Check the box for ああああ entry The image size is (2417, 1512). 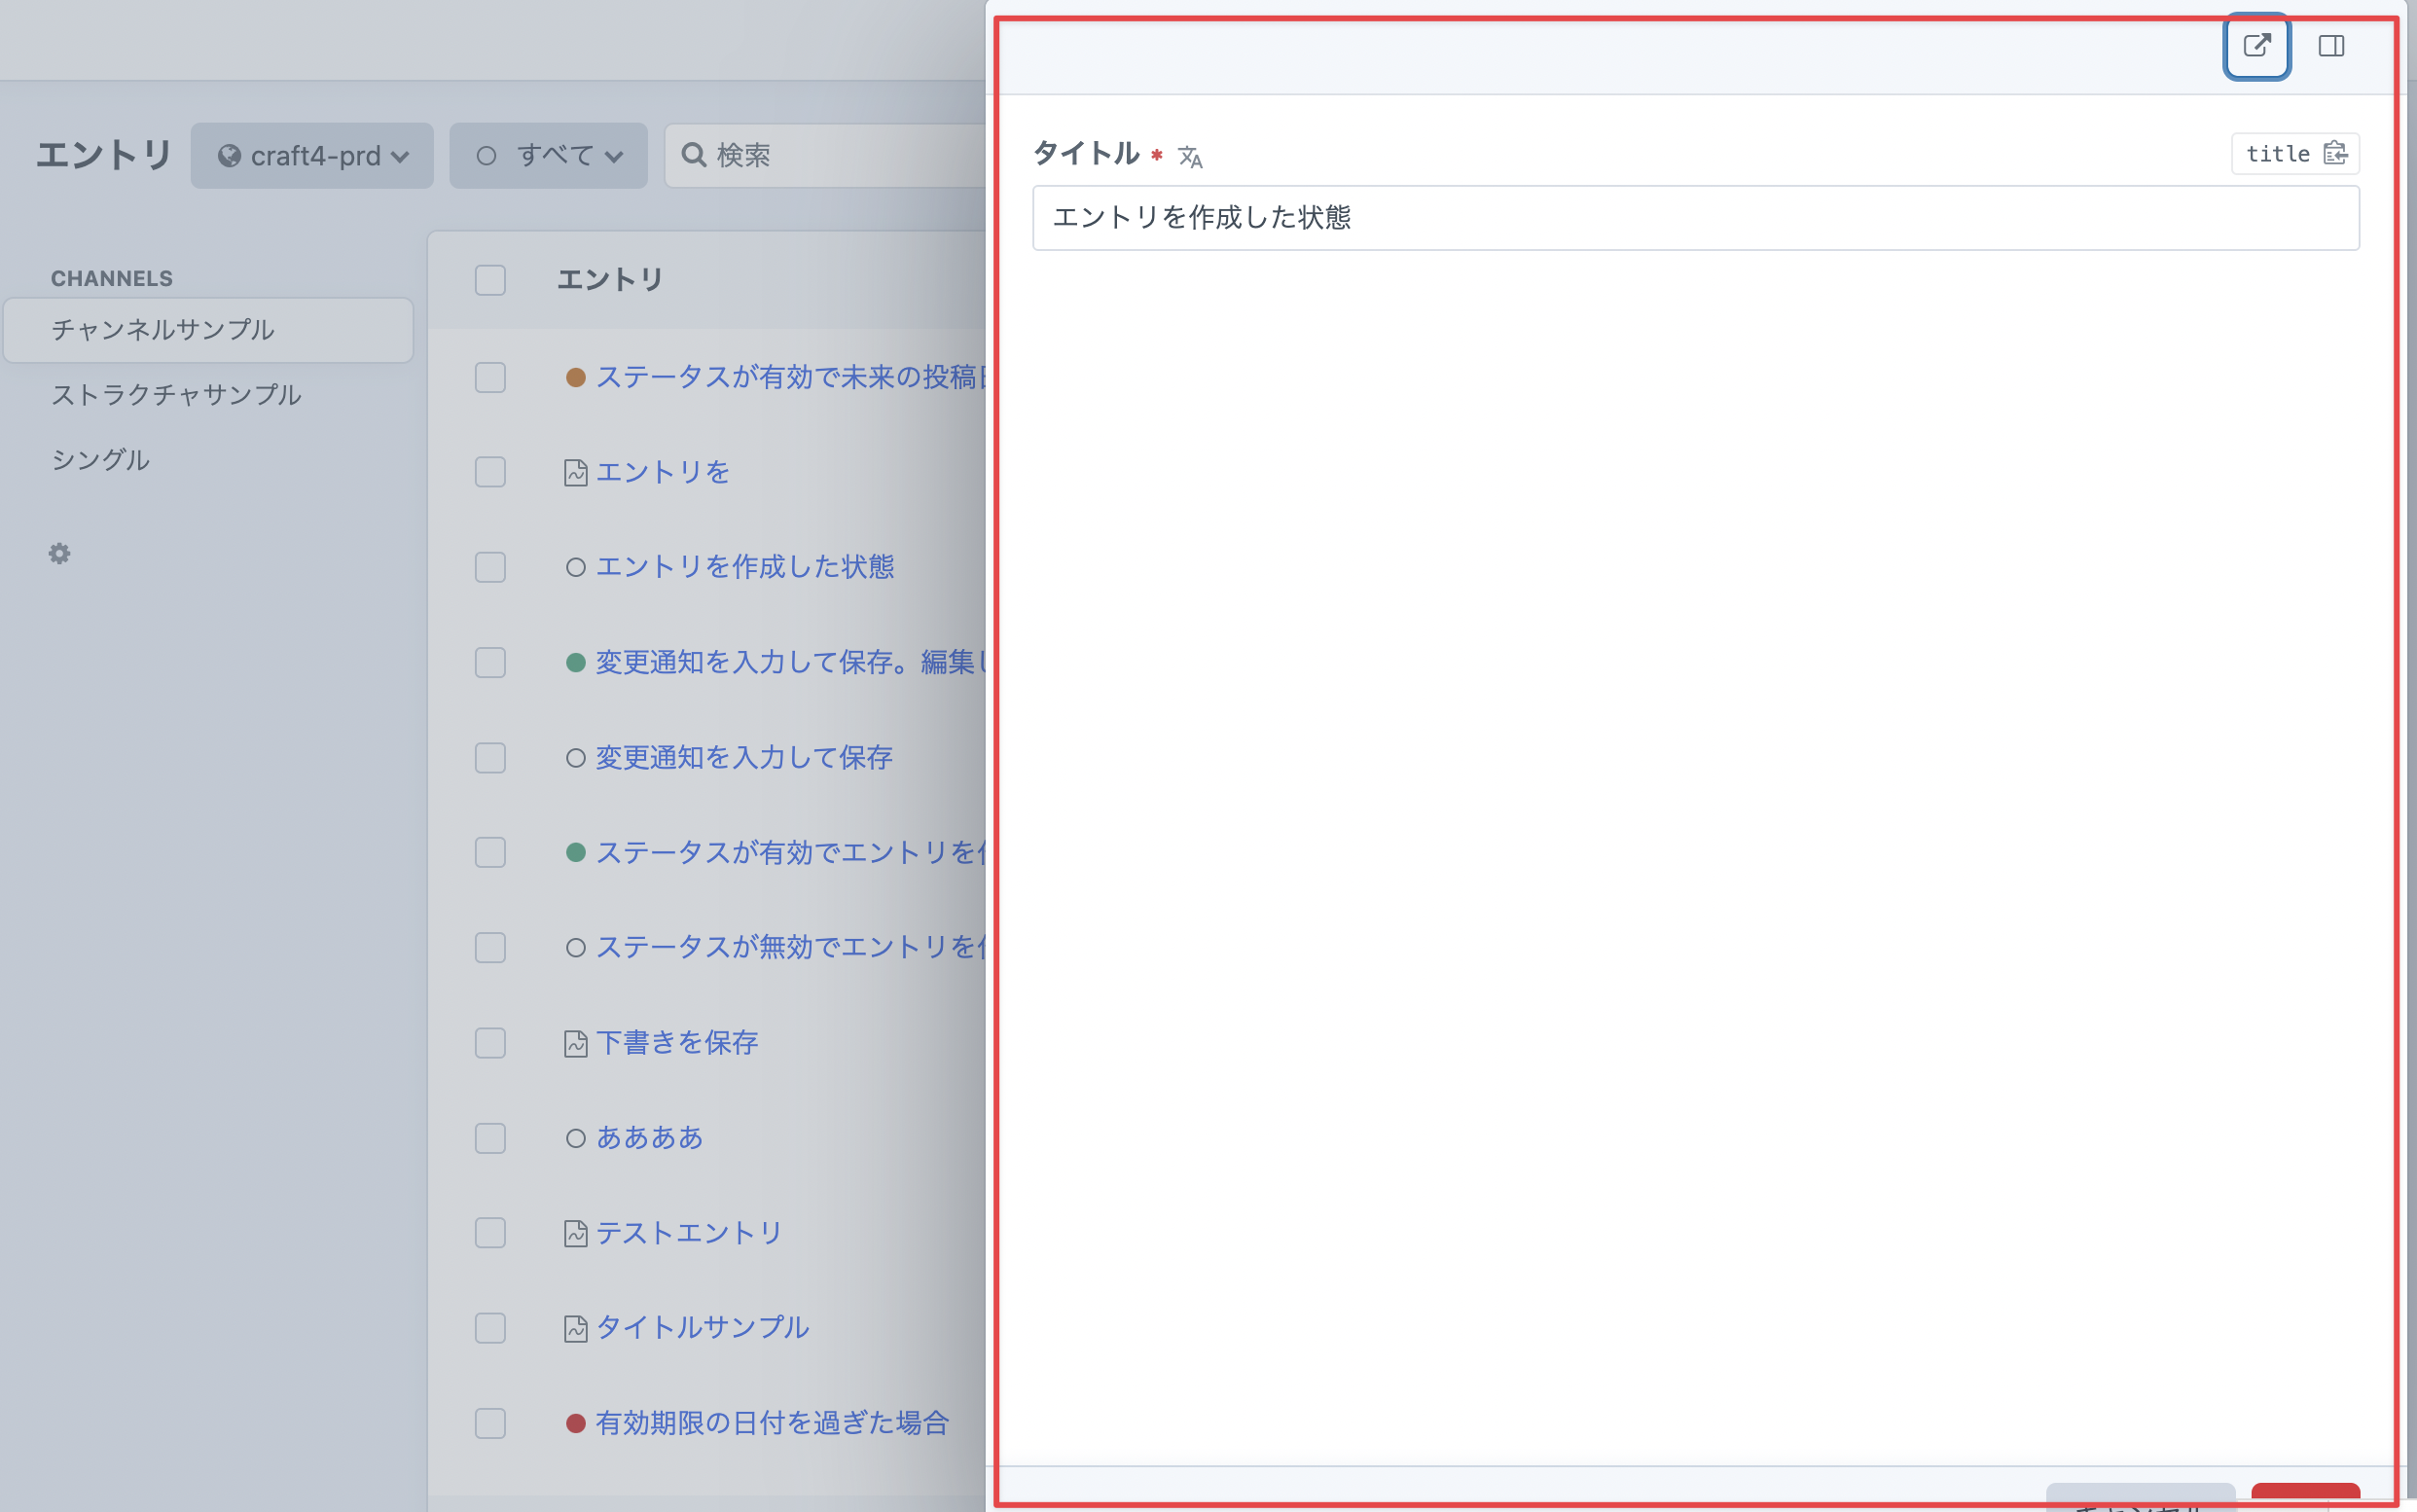490,1138
